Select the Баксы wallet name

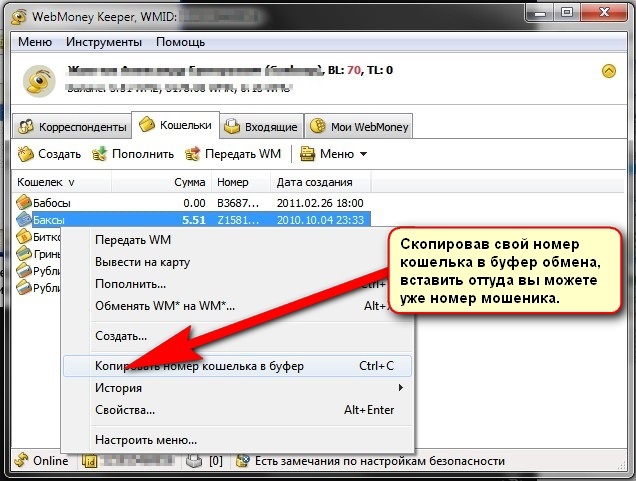(x=49, y=220)
